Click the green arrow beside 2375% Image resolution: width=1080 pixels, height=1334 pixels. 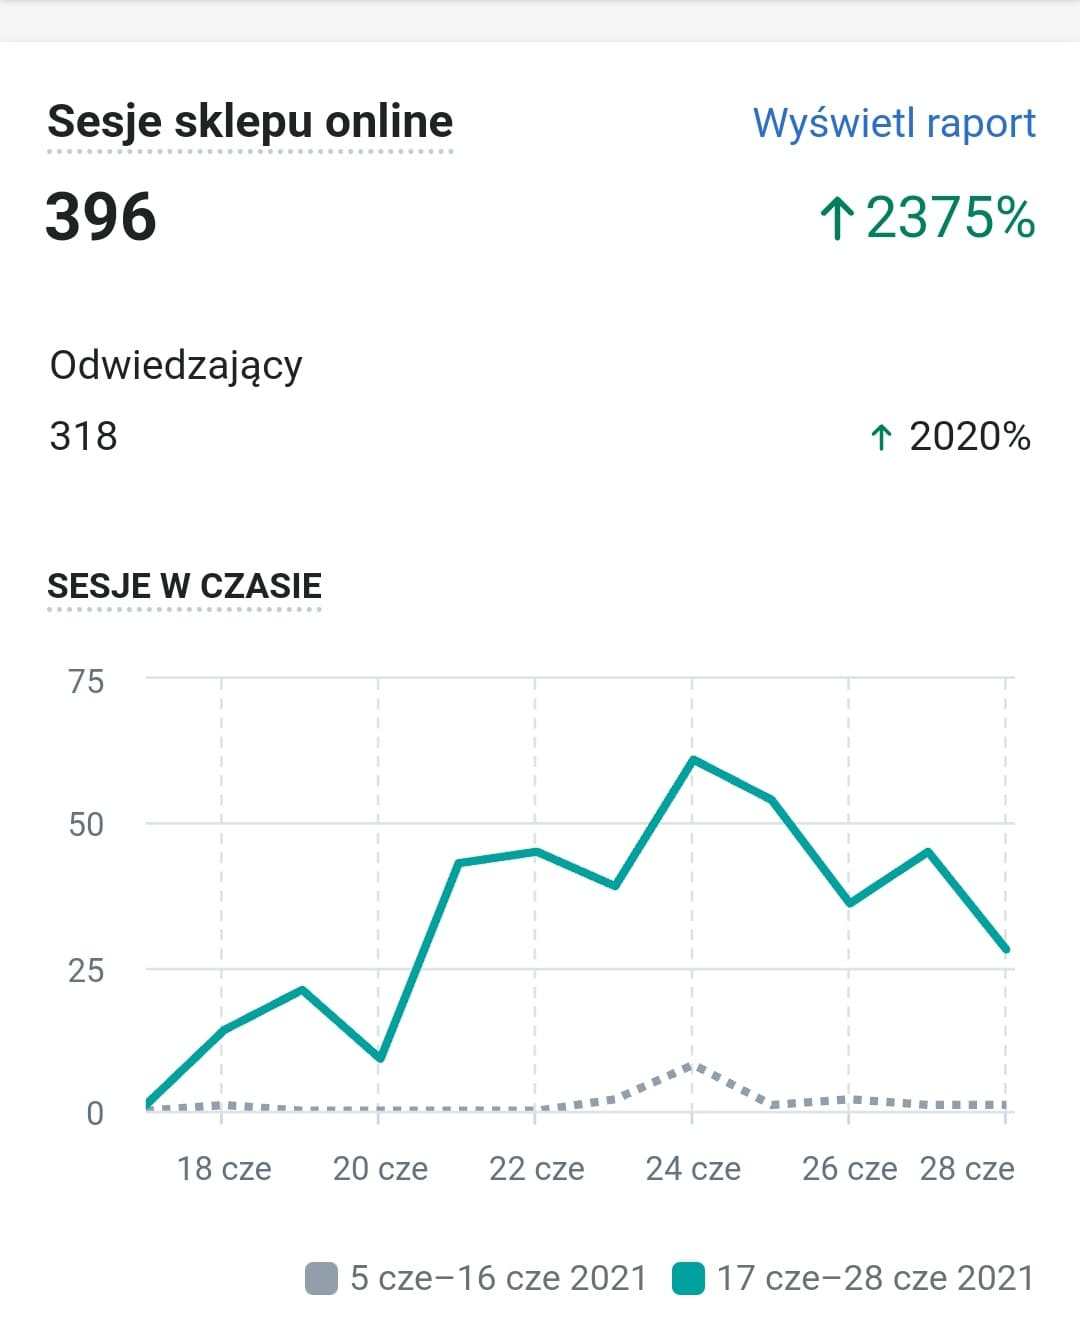[836, 218]
